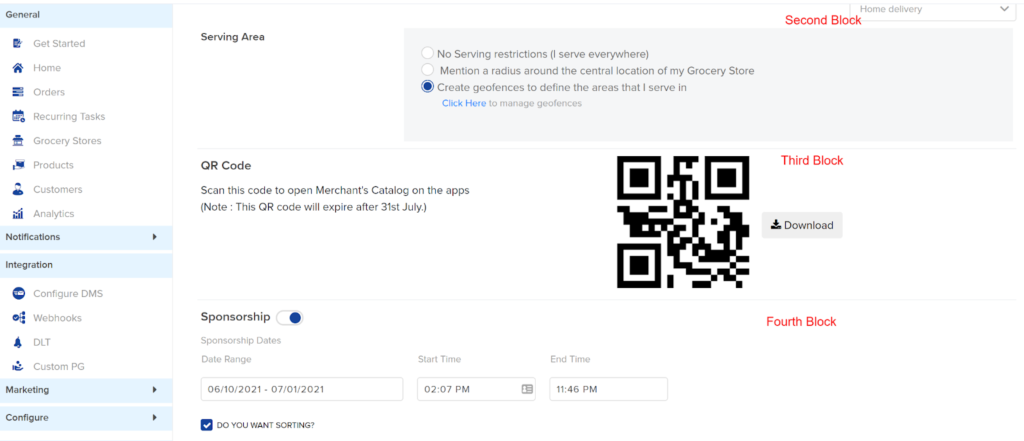Open Custom PG settings
This screenshot has height=441, width=1024.
pyautogui.click(x=59, y=367)
